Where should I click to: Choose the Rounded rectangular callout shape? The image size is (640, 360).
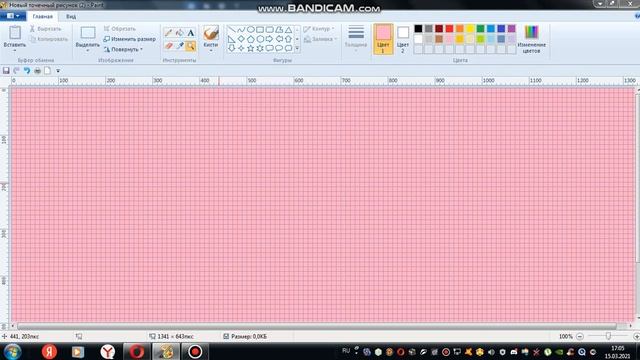tap(269, 48)
